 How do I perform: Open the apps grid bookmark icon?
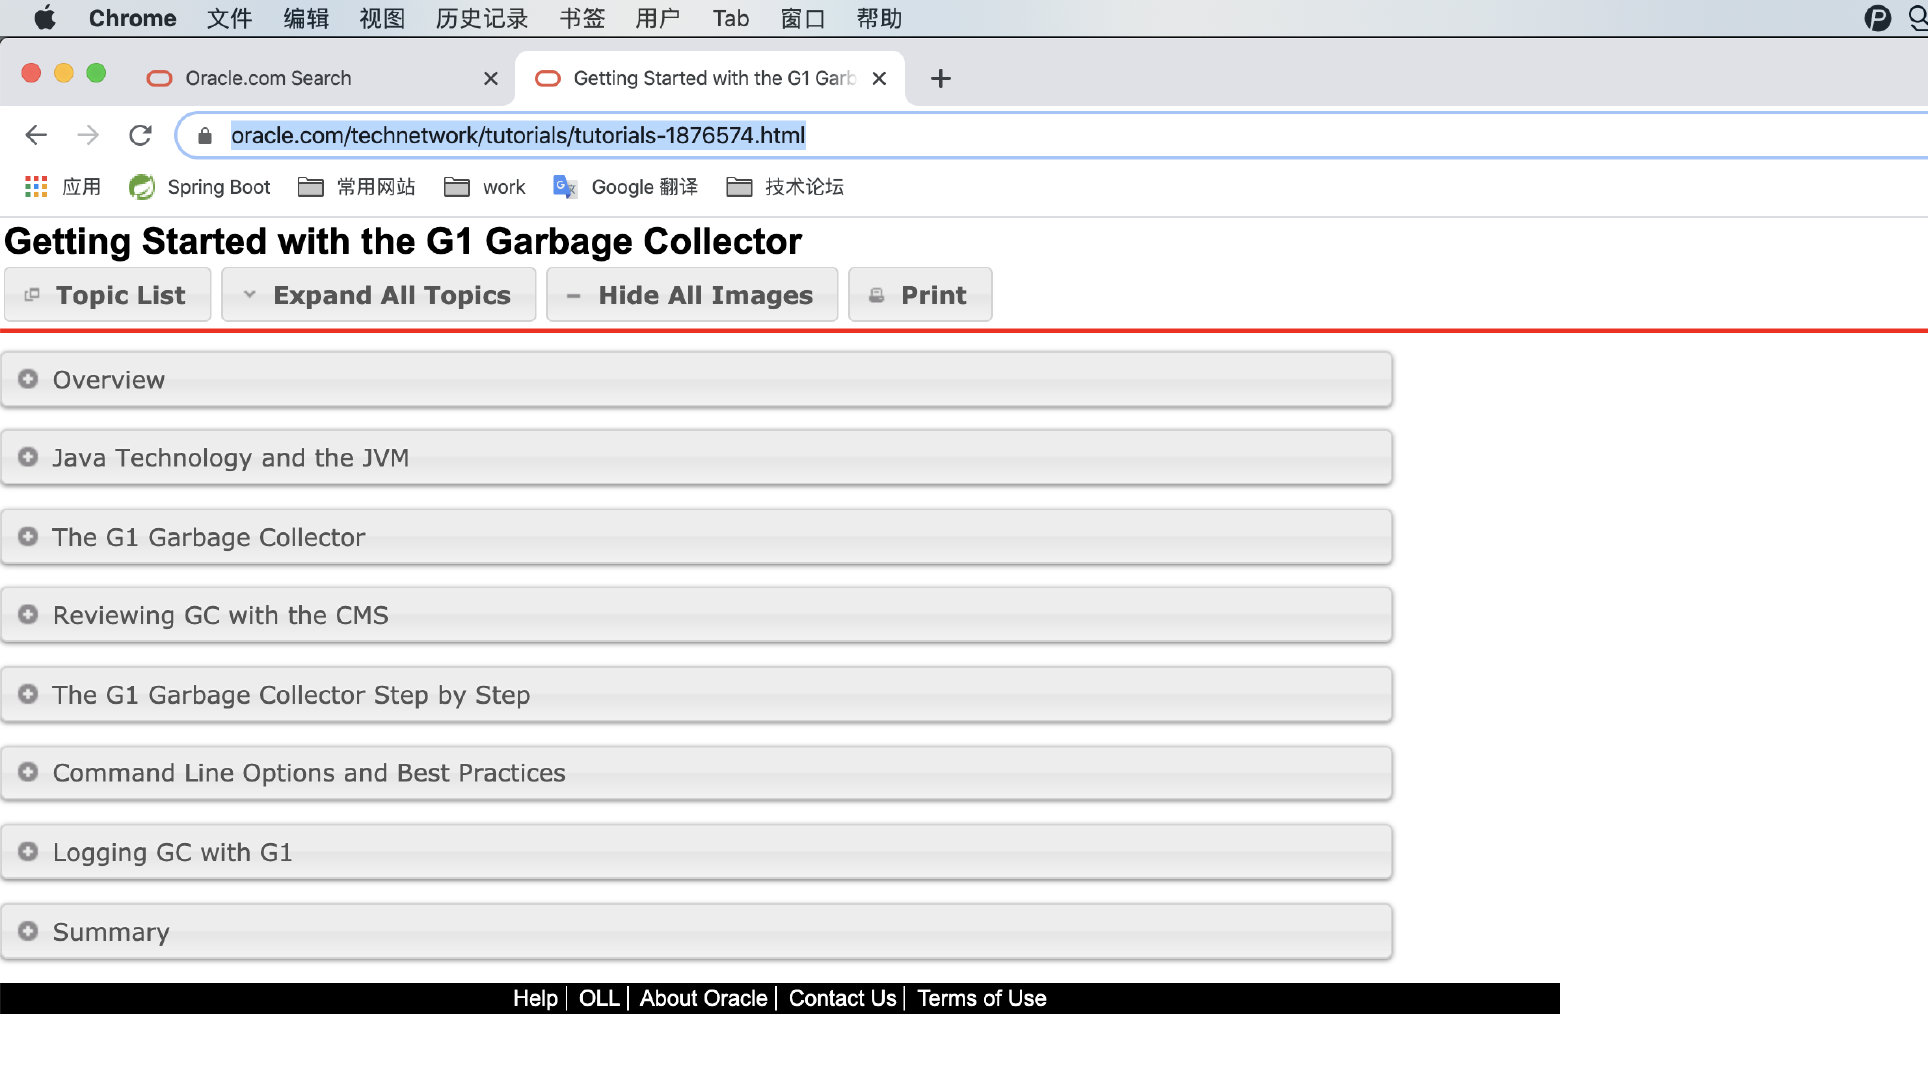[x=36, y=187]
